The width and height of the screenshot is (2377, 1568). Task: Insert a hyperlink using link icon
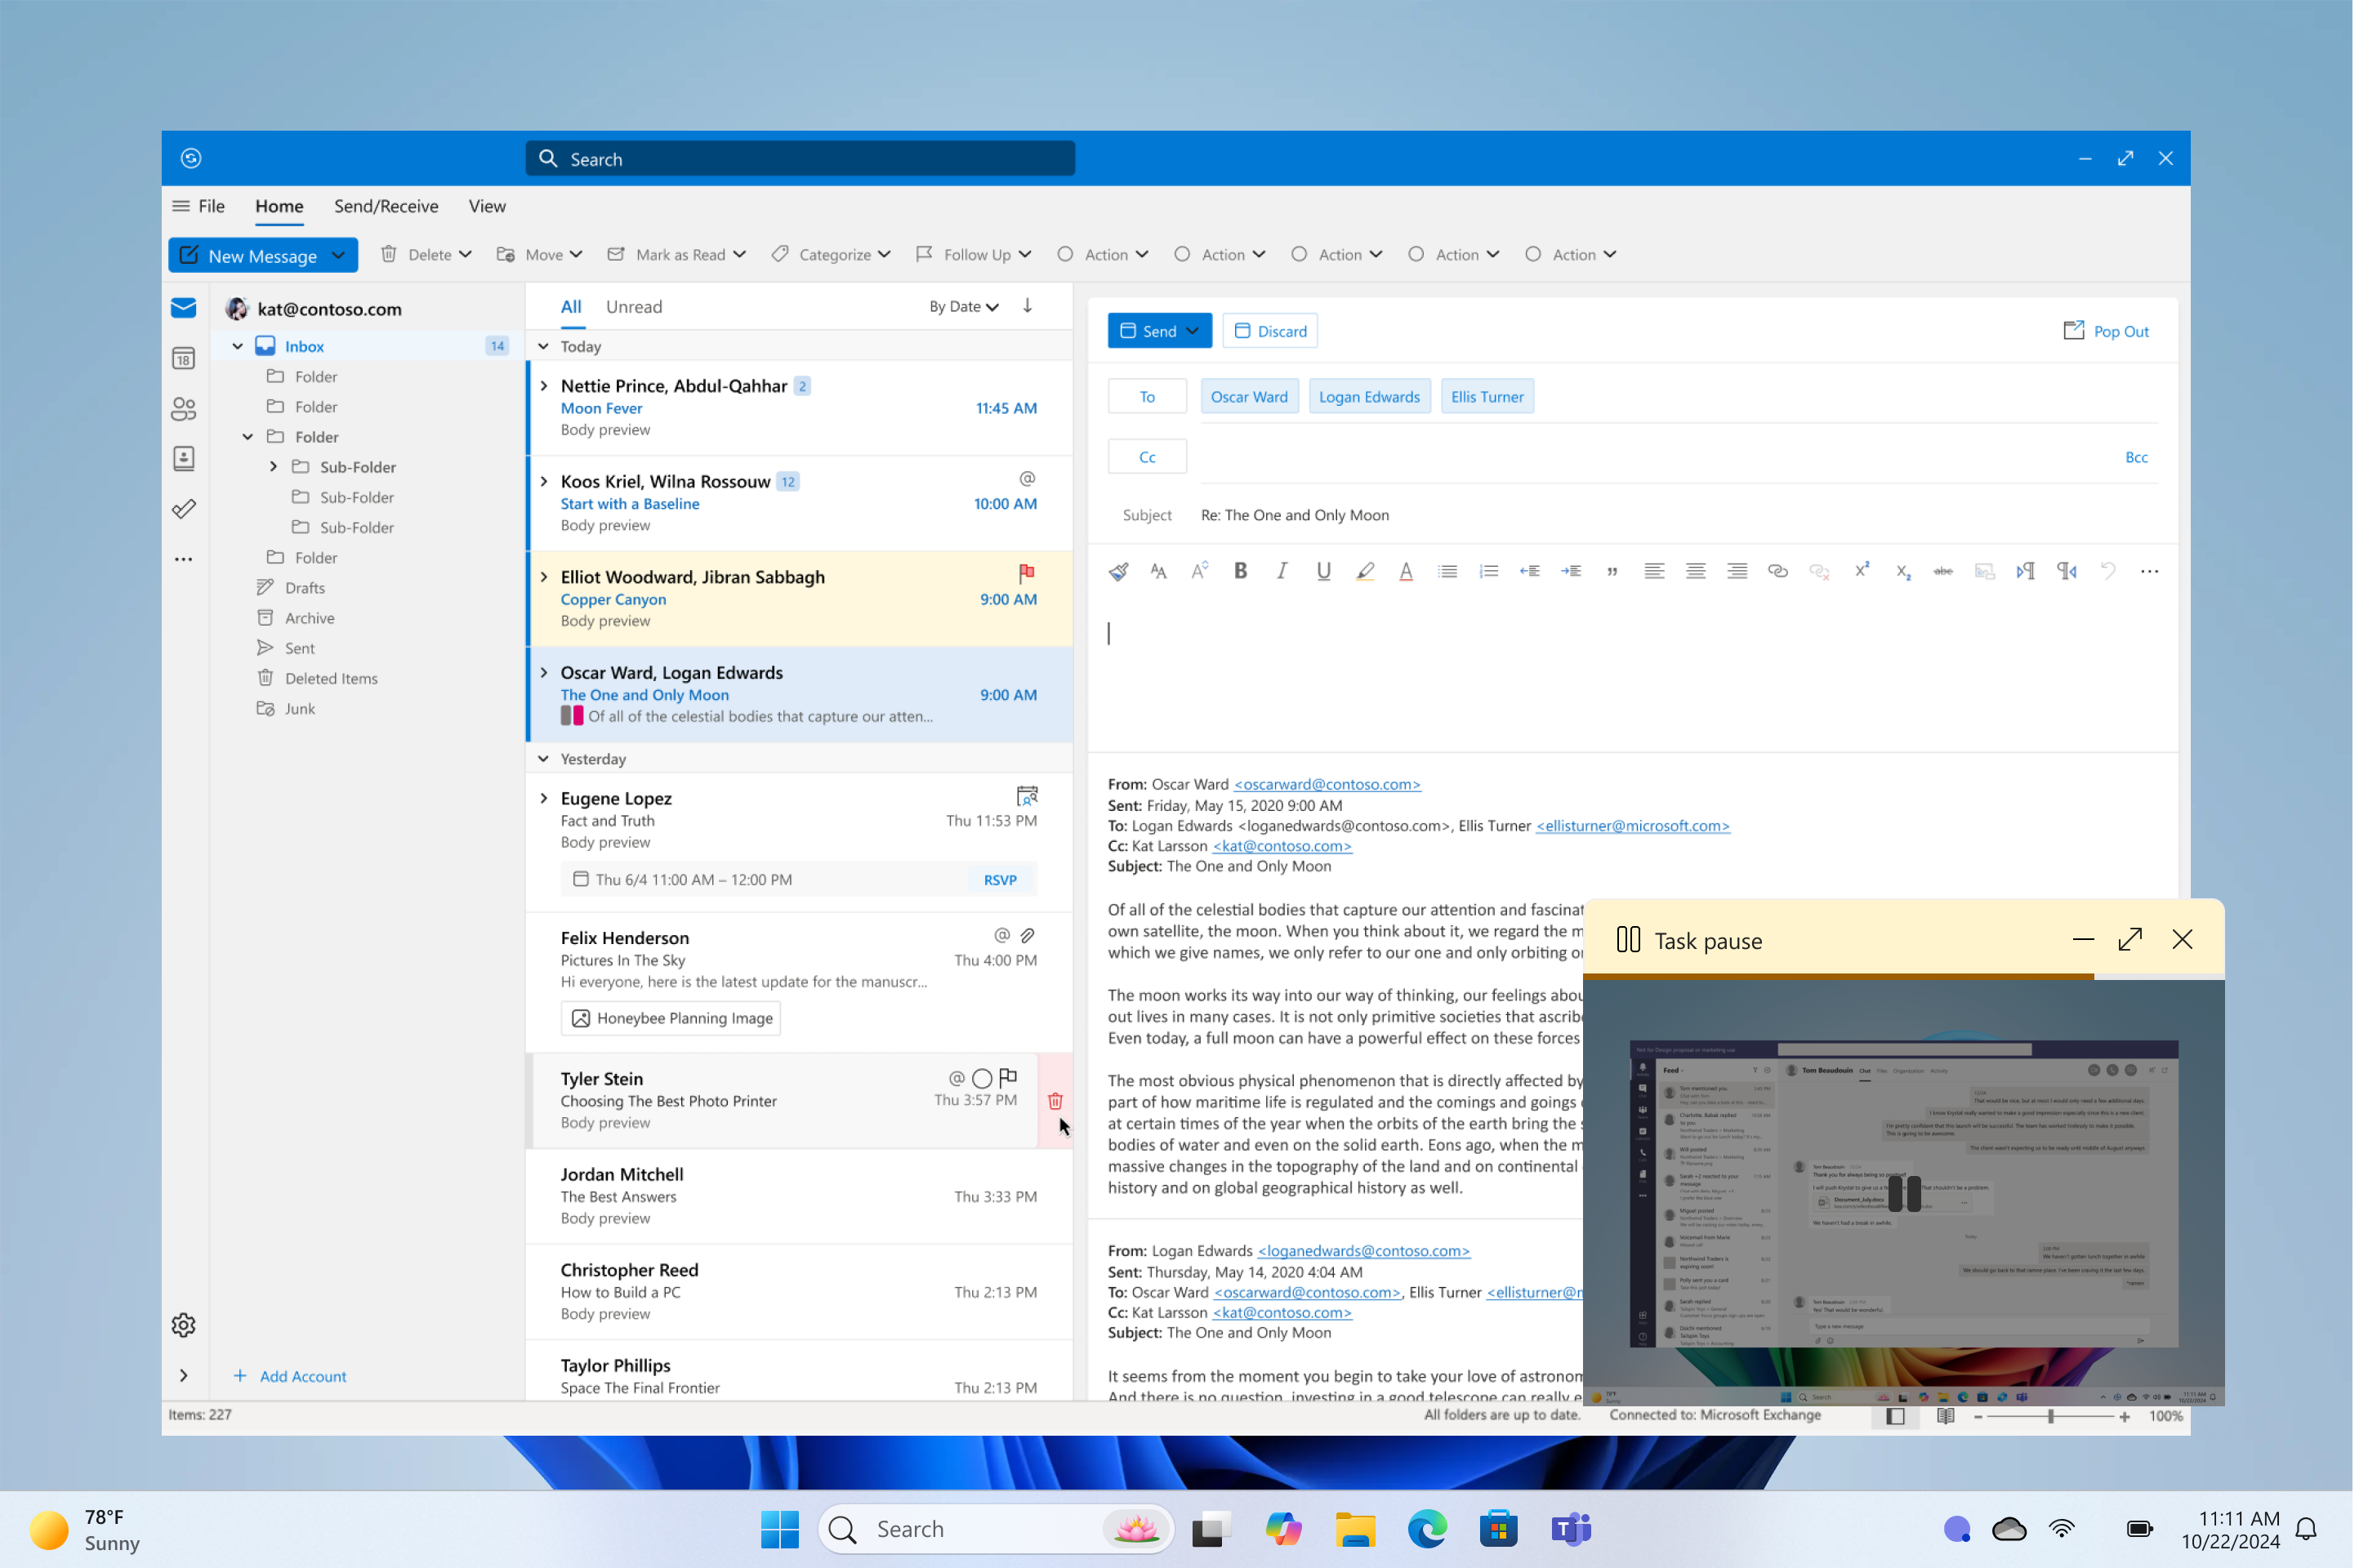[1795, 577]
